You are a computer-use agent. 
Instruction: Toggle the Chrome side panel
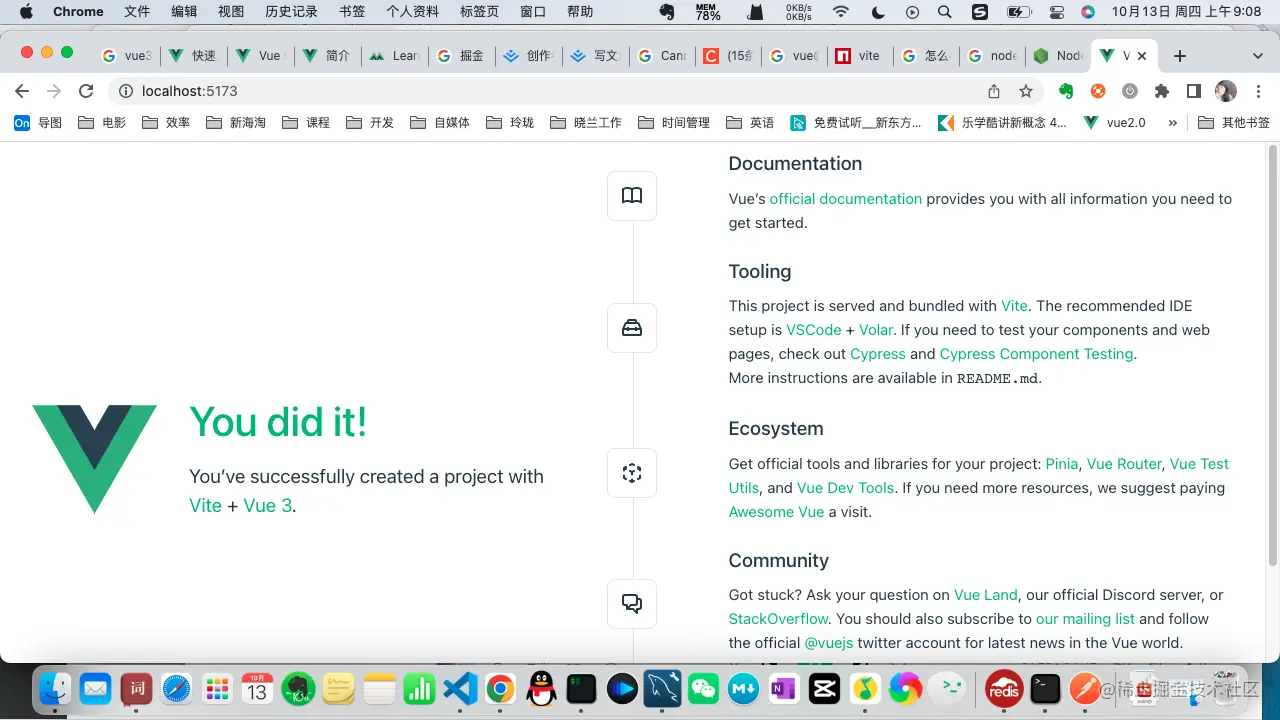tap(1194, 91)
